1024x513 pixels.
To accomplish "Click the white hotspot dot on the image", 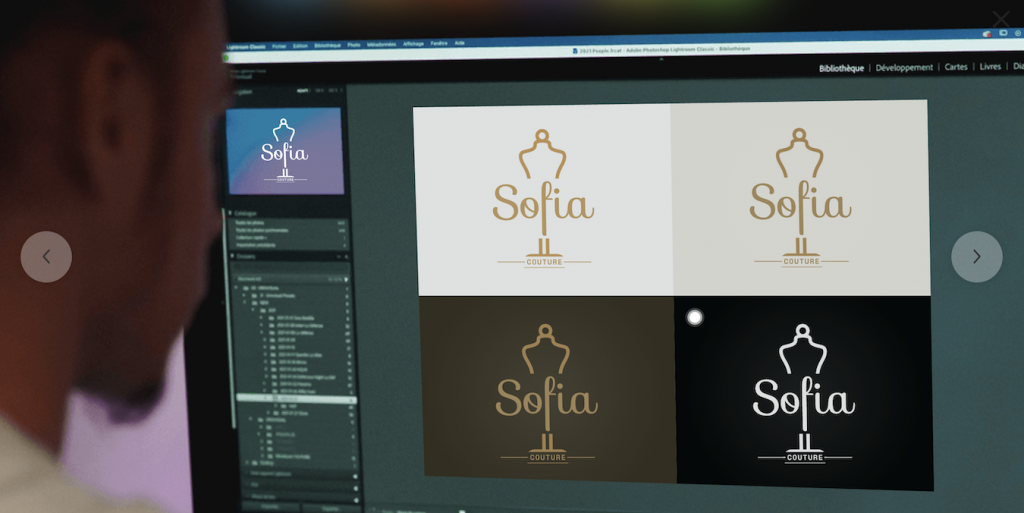I will click(695, 317).
